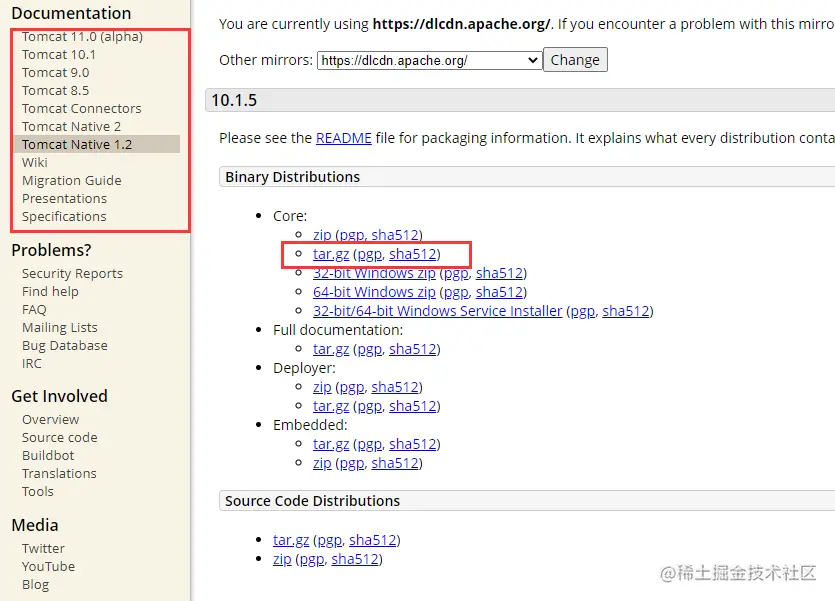This screenshot has width=835, height=601.
Task: Click the Change mirror button
Action: coord(575,60)
